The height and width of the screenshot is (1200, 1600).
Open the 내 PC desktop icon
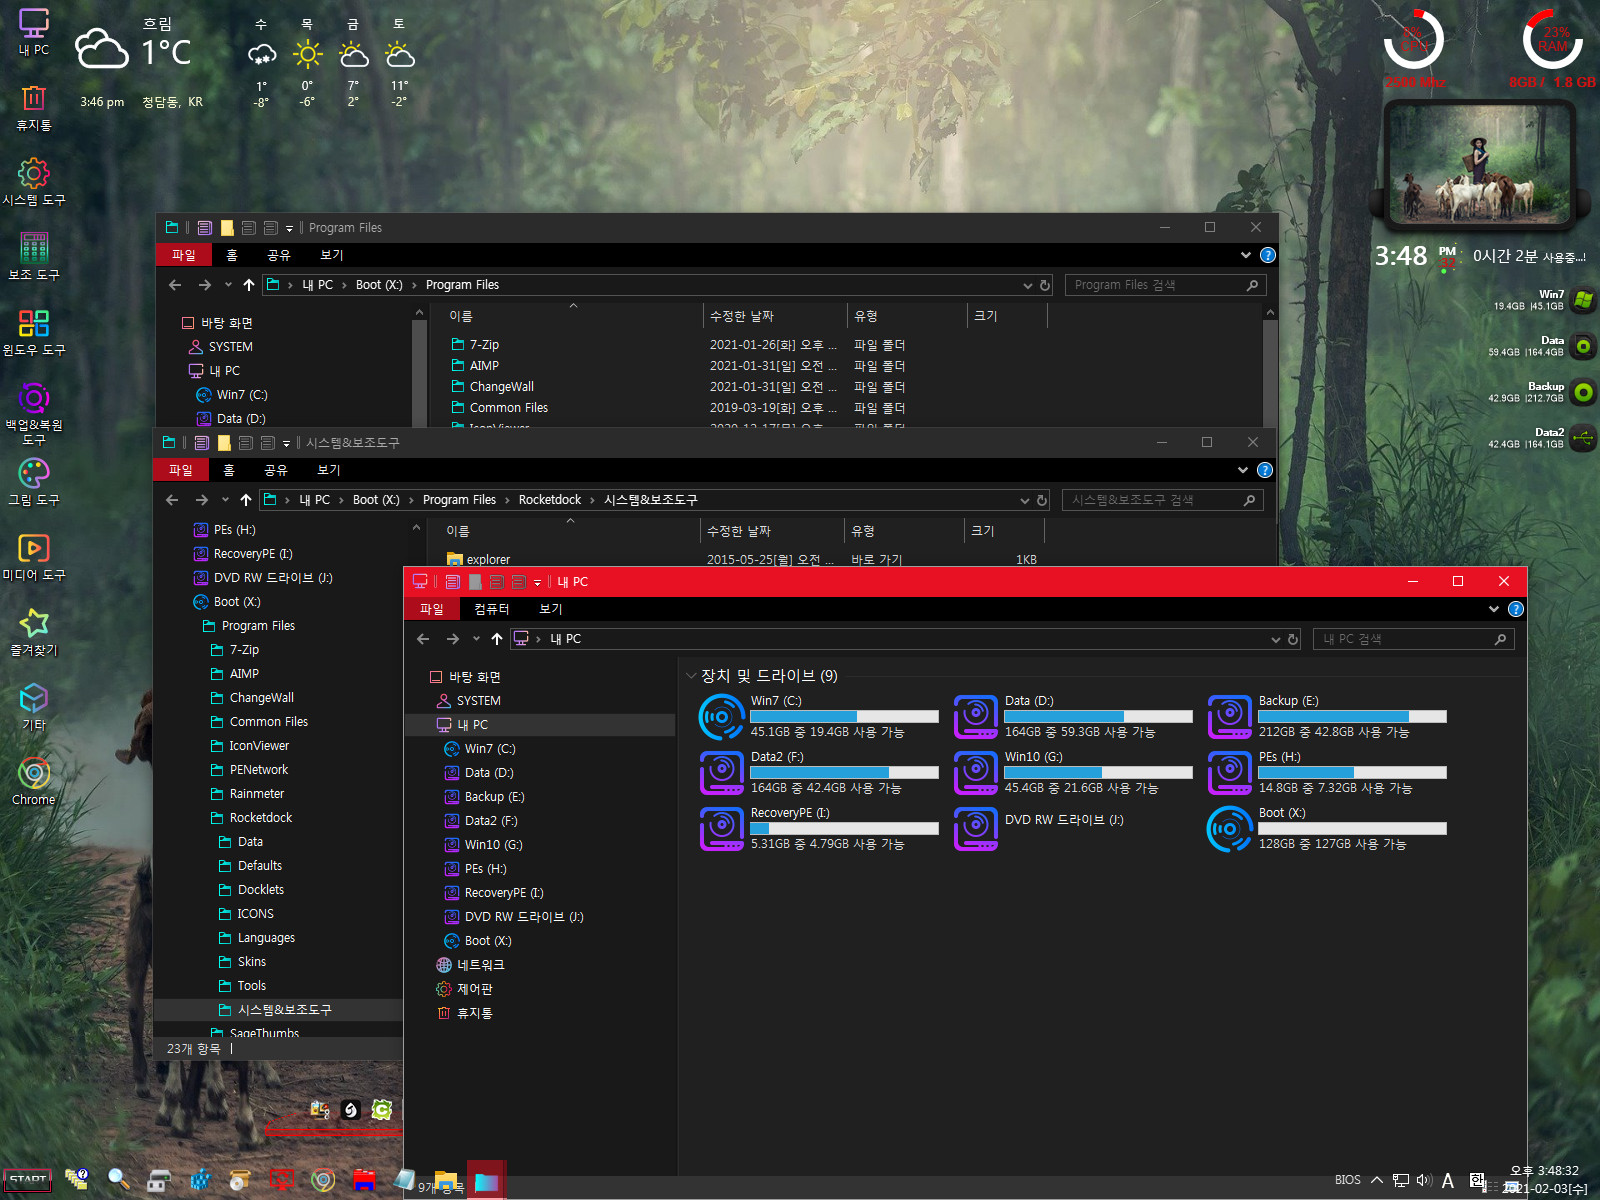click(33, 32)
